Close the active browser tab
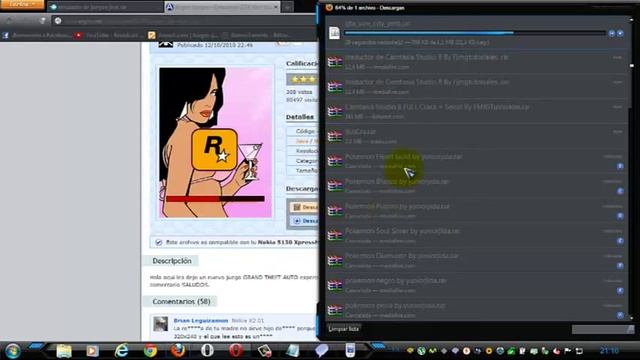640x360 pixels. click(x=276, y=7)
